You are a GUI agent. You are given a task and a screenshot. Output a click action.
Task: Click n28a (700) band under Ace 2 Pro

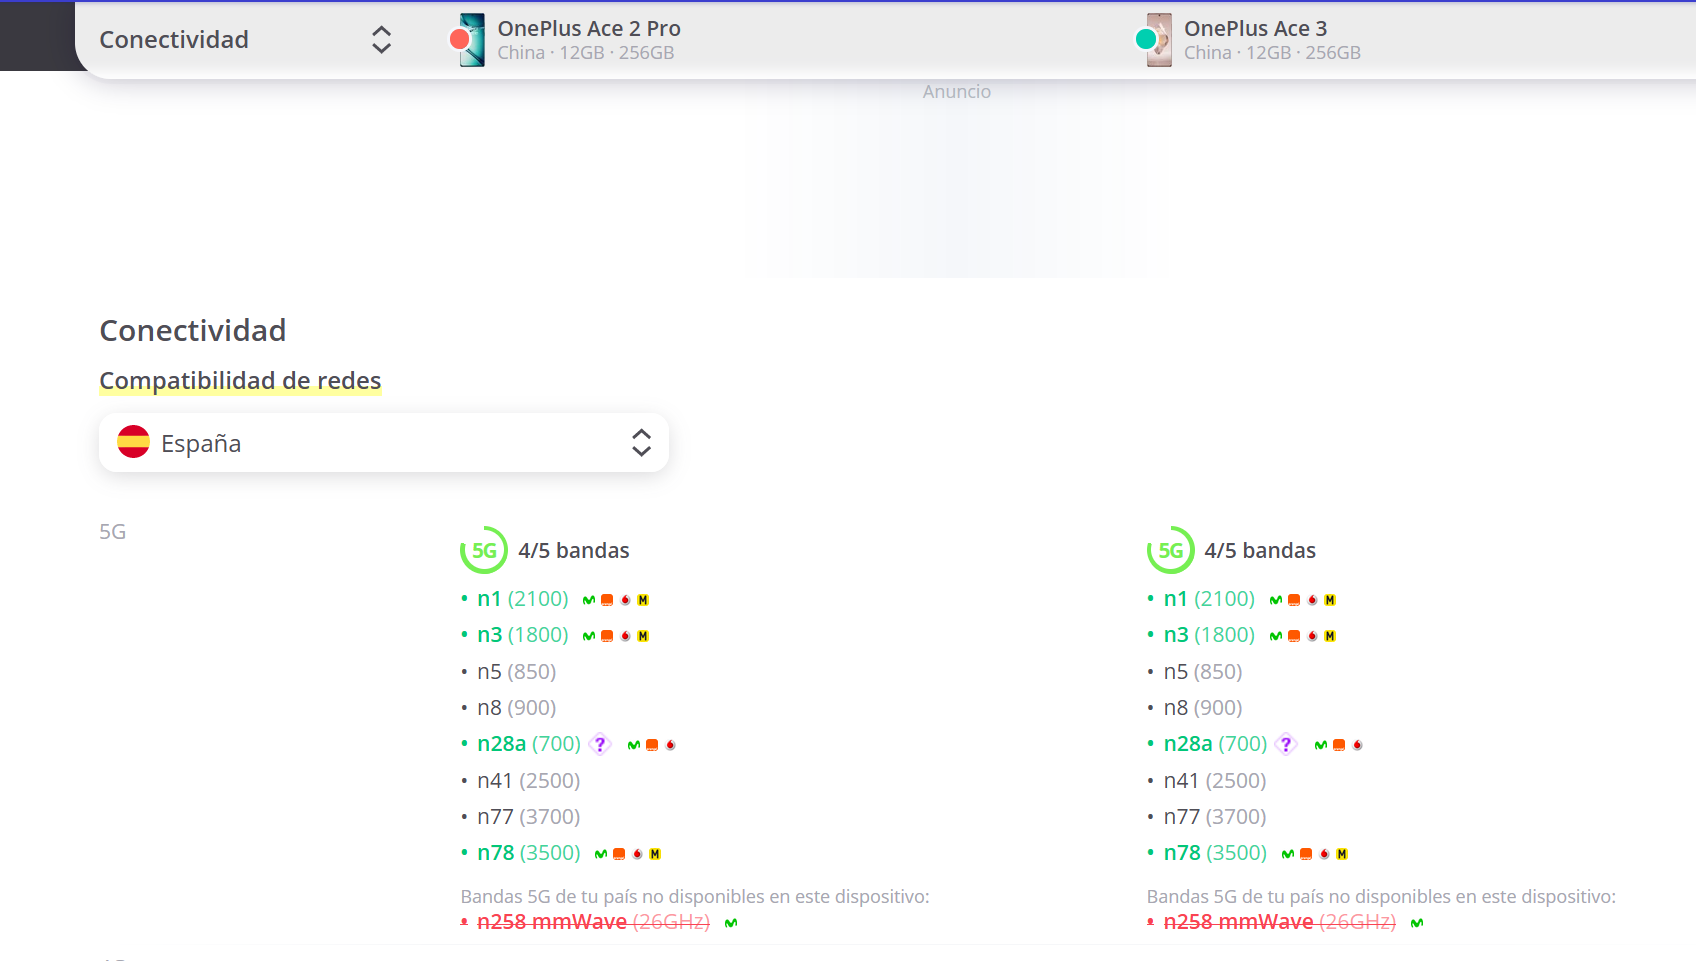pyautogui.click(x=529, y=744)
